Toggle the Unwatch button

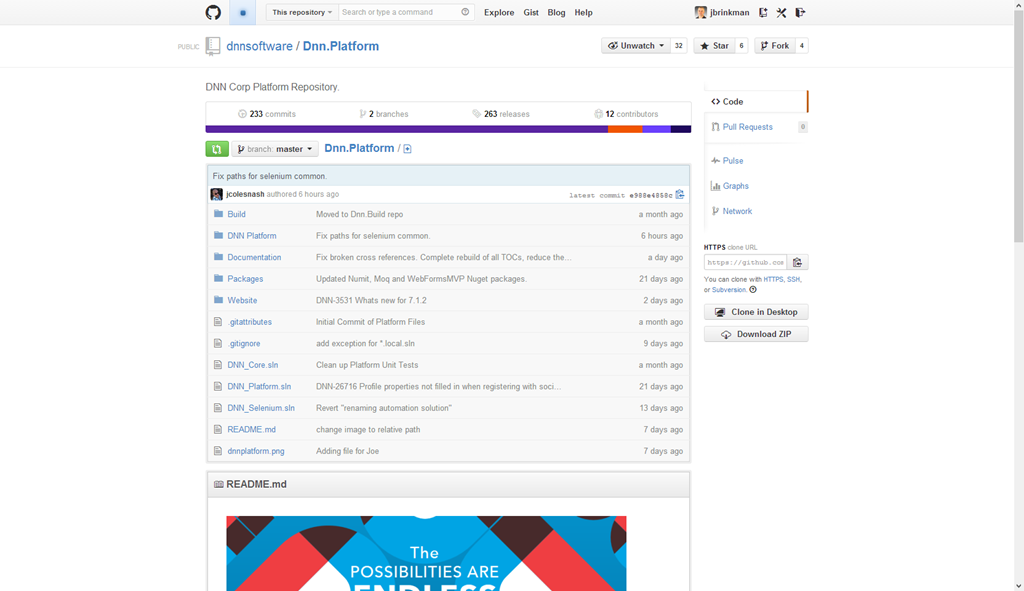[x=635, y=46]
